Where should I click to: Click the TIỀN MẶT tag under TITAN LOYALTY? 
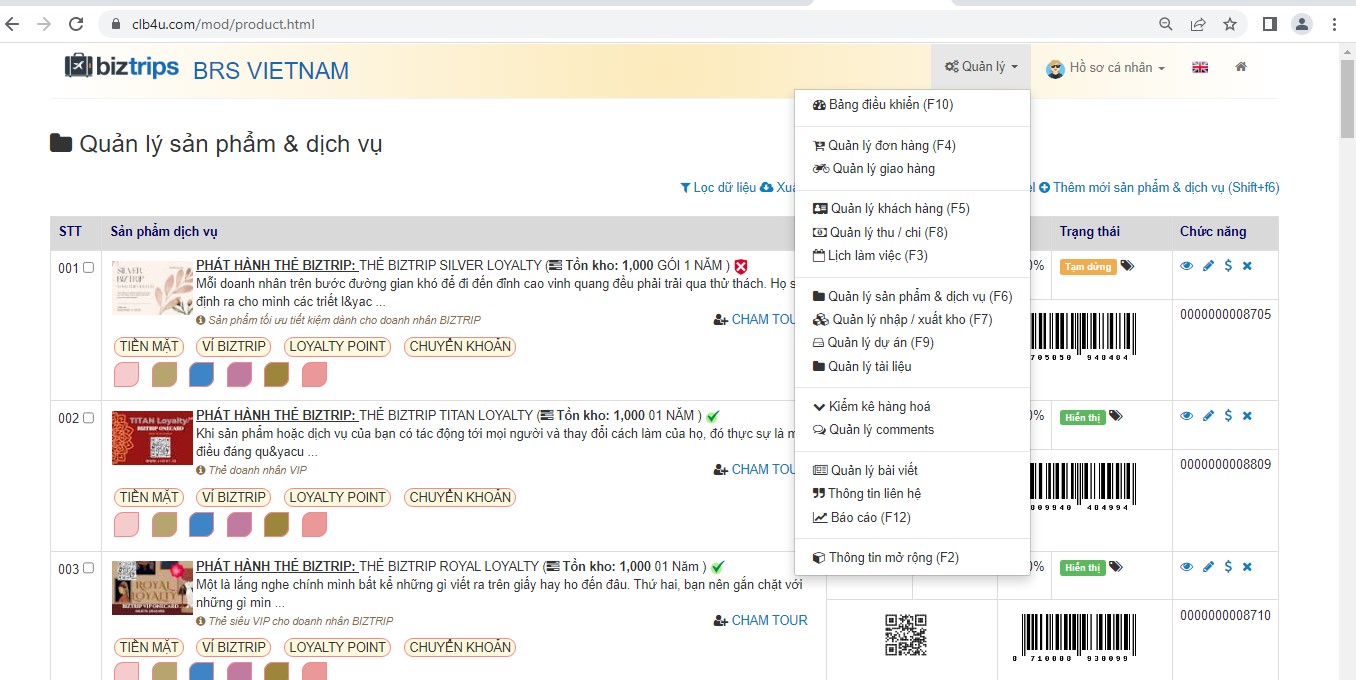149,497
